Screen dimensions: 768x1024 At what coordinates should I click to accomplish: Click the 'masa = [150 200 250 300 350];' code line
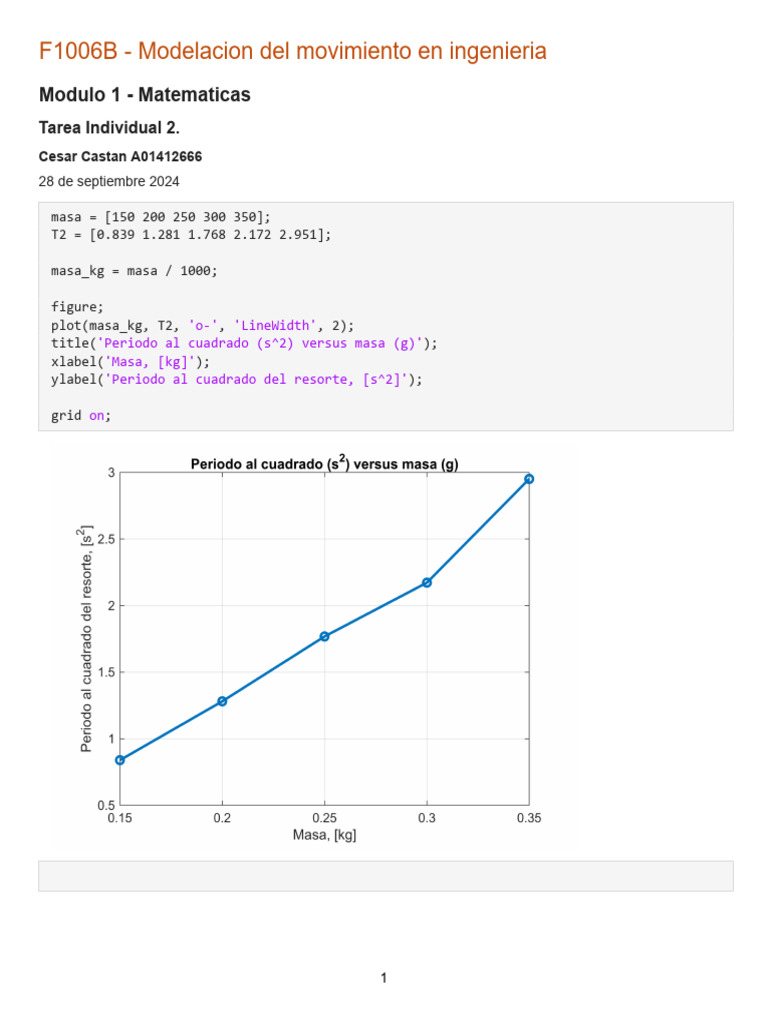coord(161,217)
